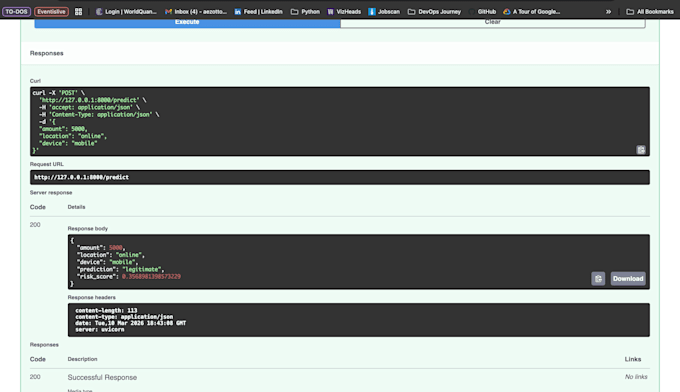Click the Response body label
680x392 pixels.
pyautogui.click(x=88, y=229)
